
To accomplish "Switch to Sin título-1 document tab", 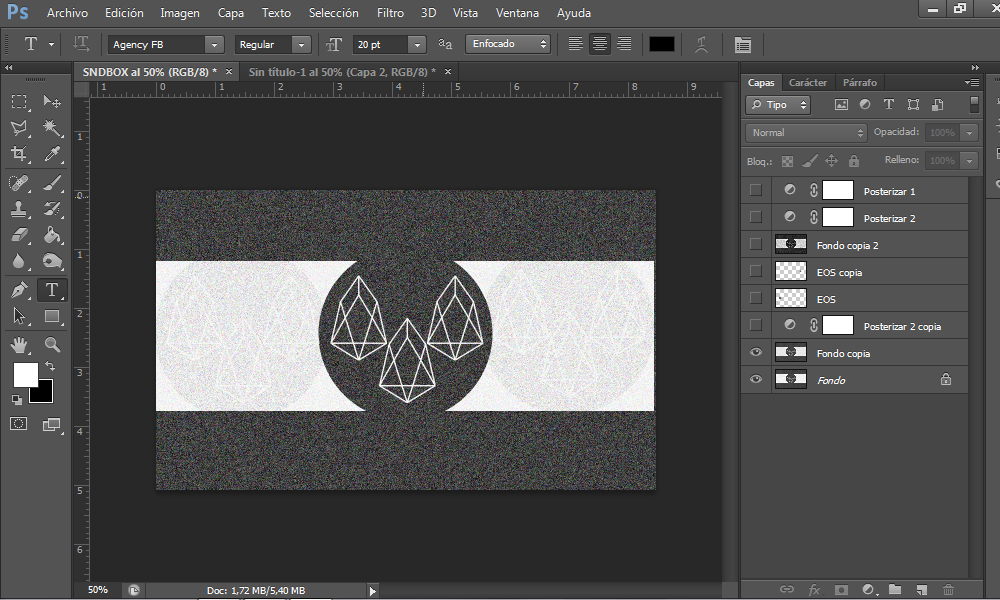I will 342,72.
